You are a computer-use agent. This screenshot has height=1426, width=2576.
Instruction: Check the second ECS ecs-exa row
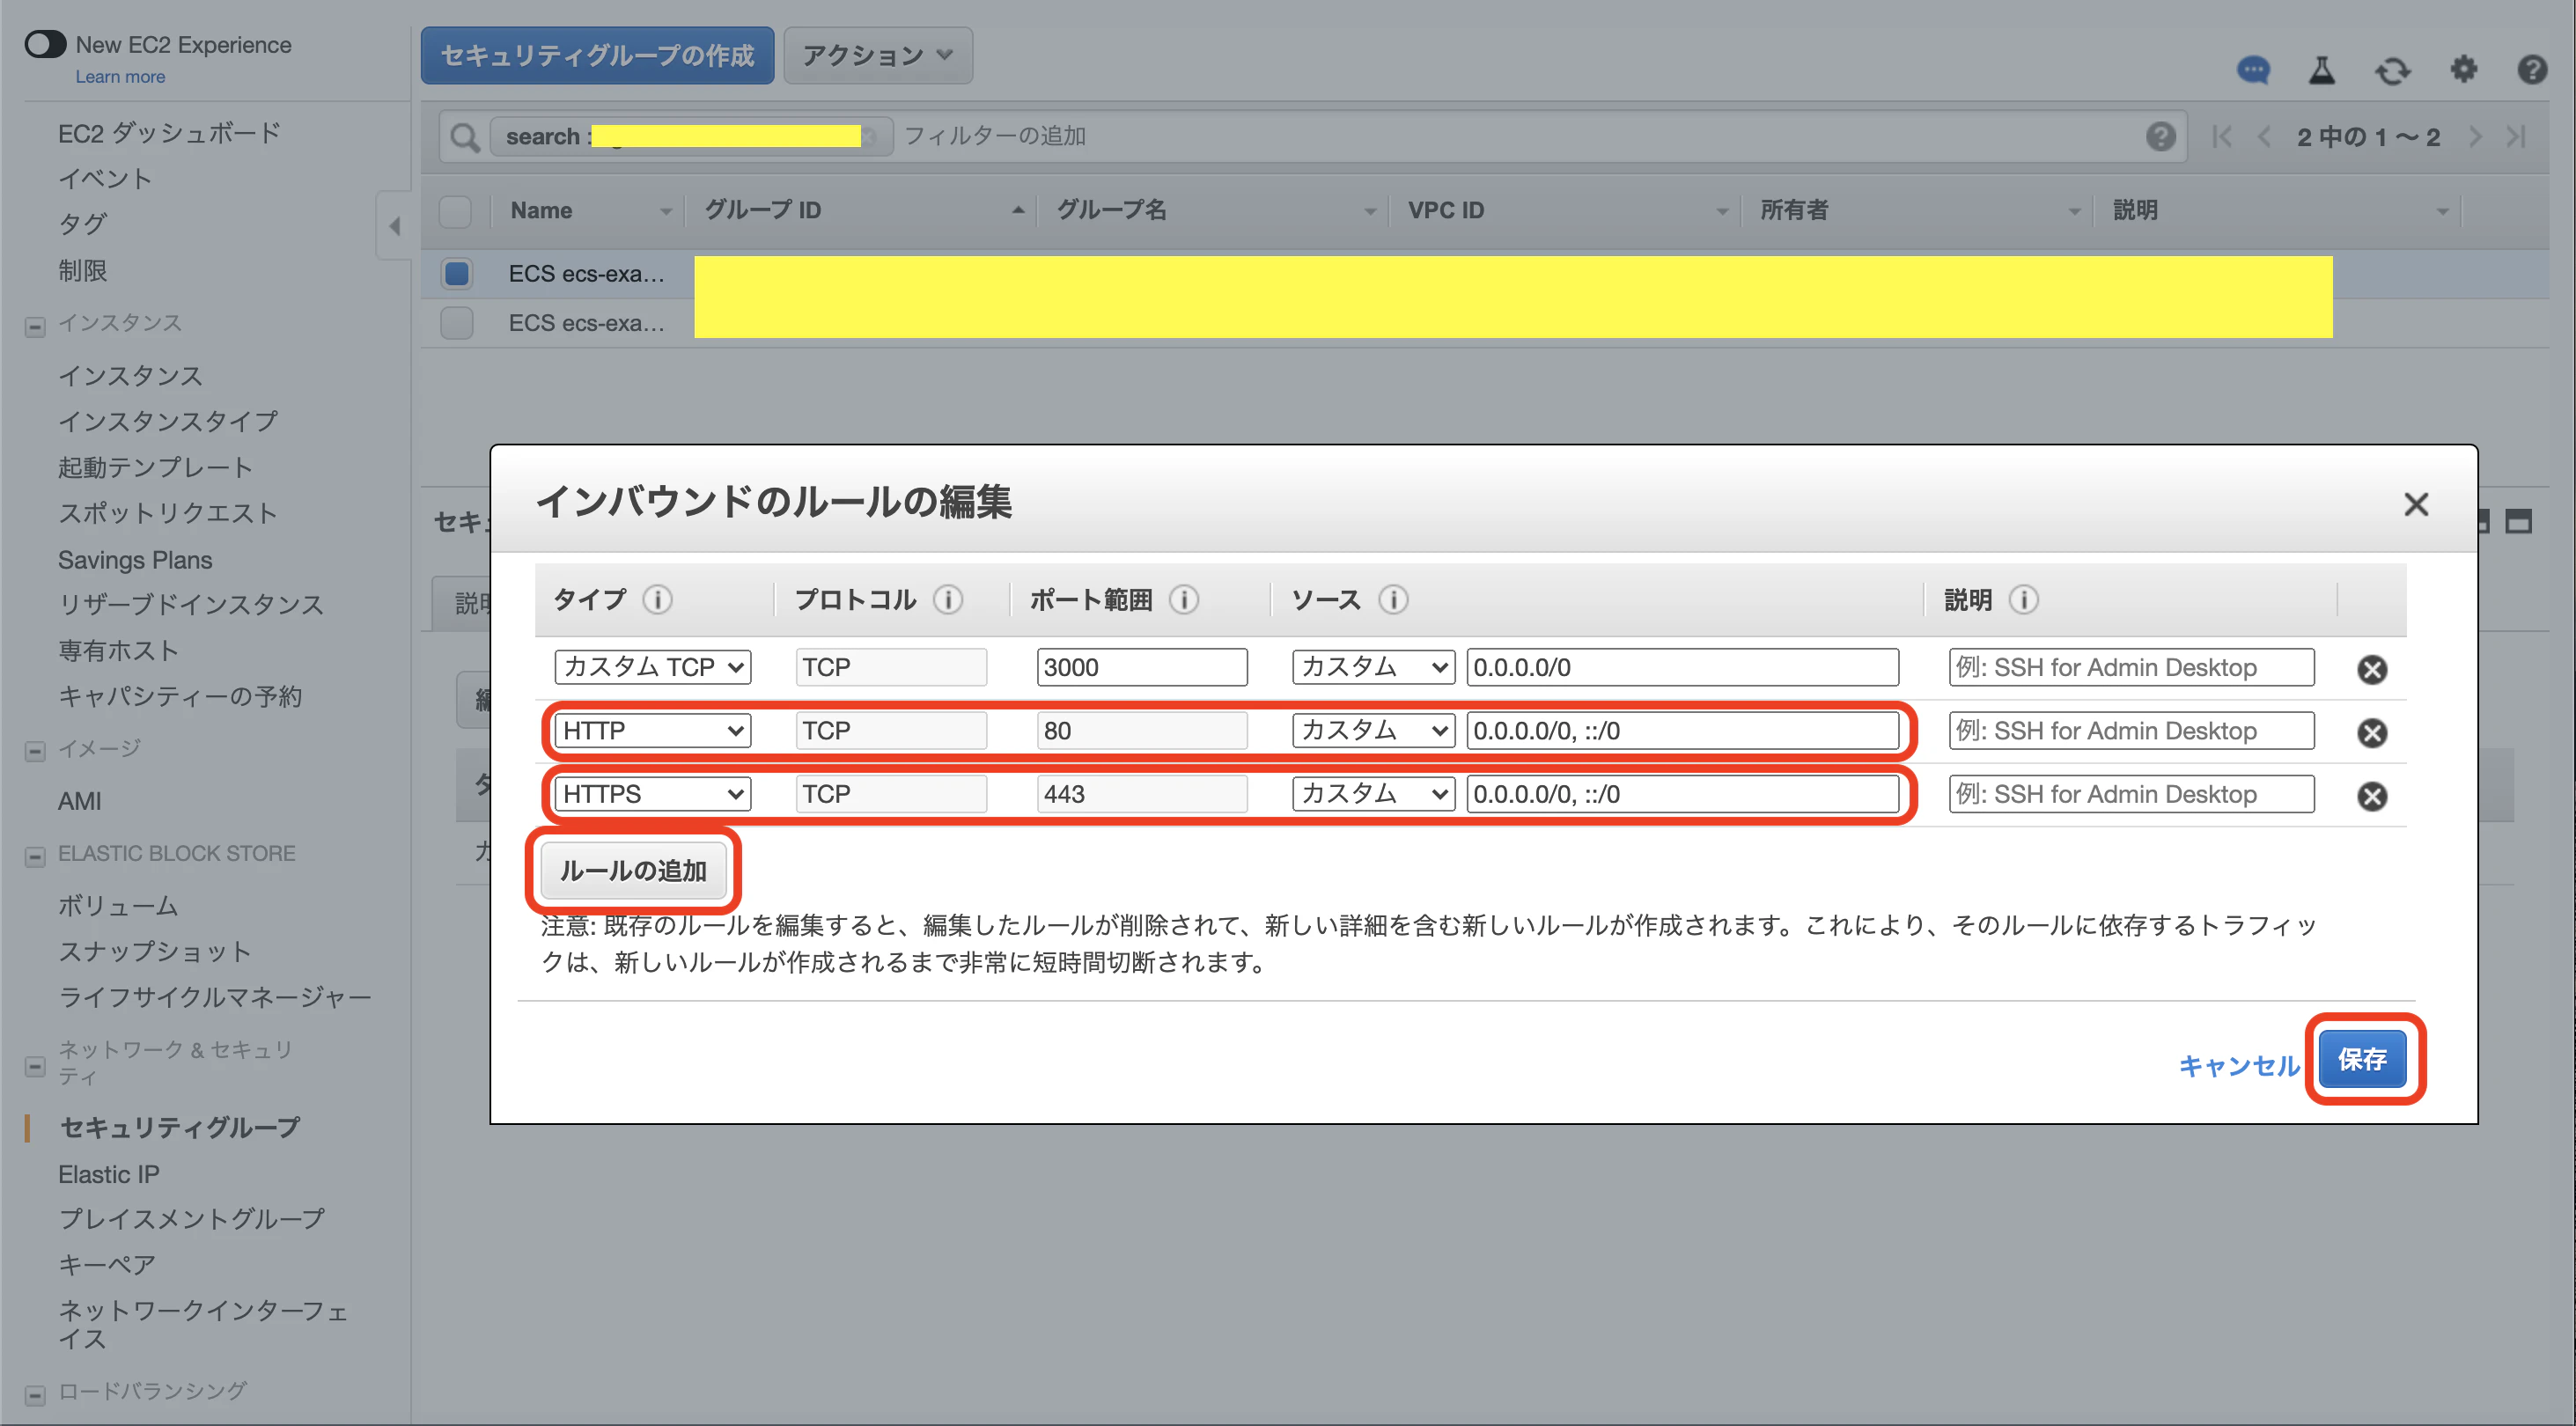457,323
